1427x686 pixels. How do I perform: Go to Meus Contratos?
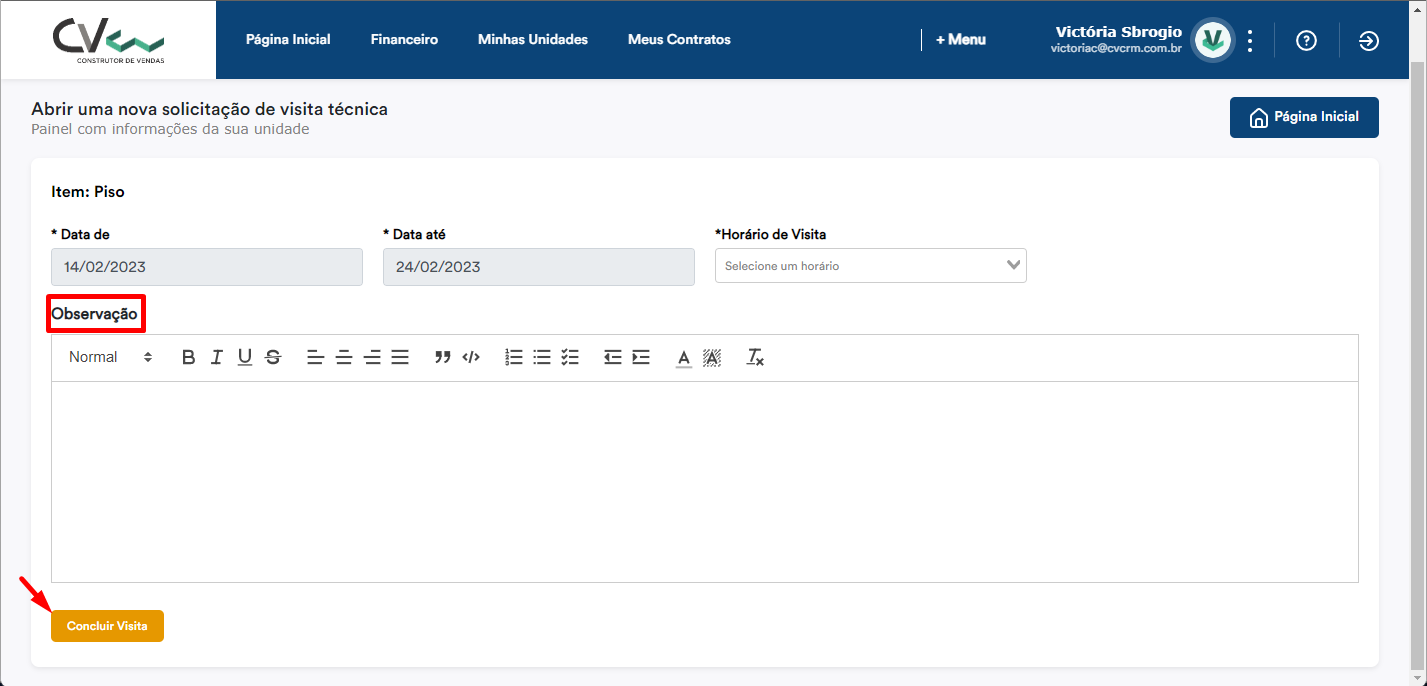[679, 40]
